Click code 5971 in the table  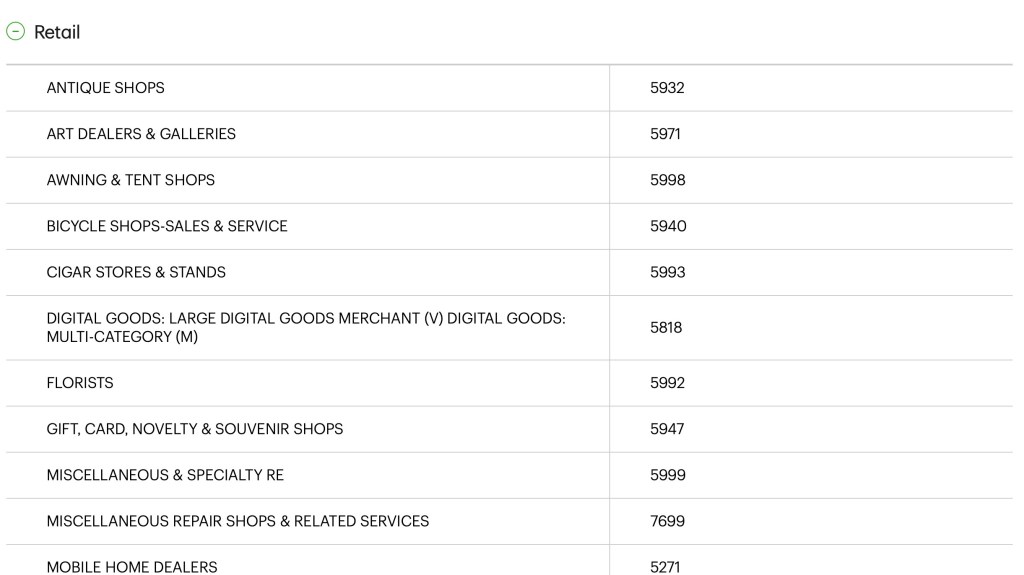[665, 134]
